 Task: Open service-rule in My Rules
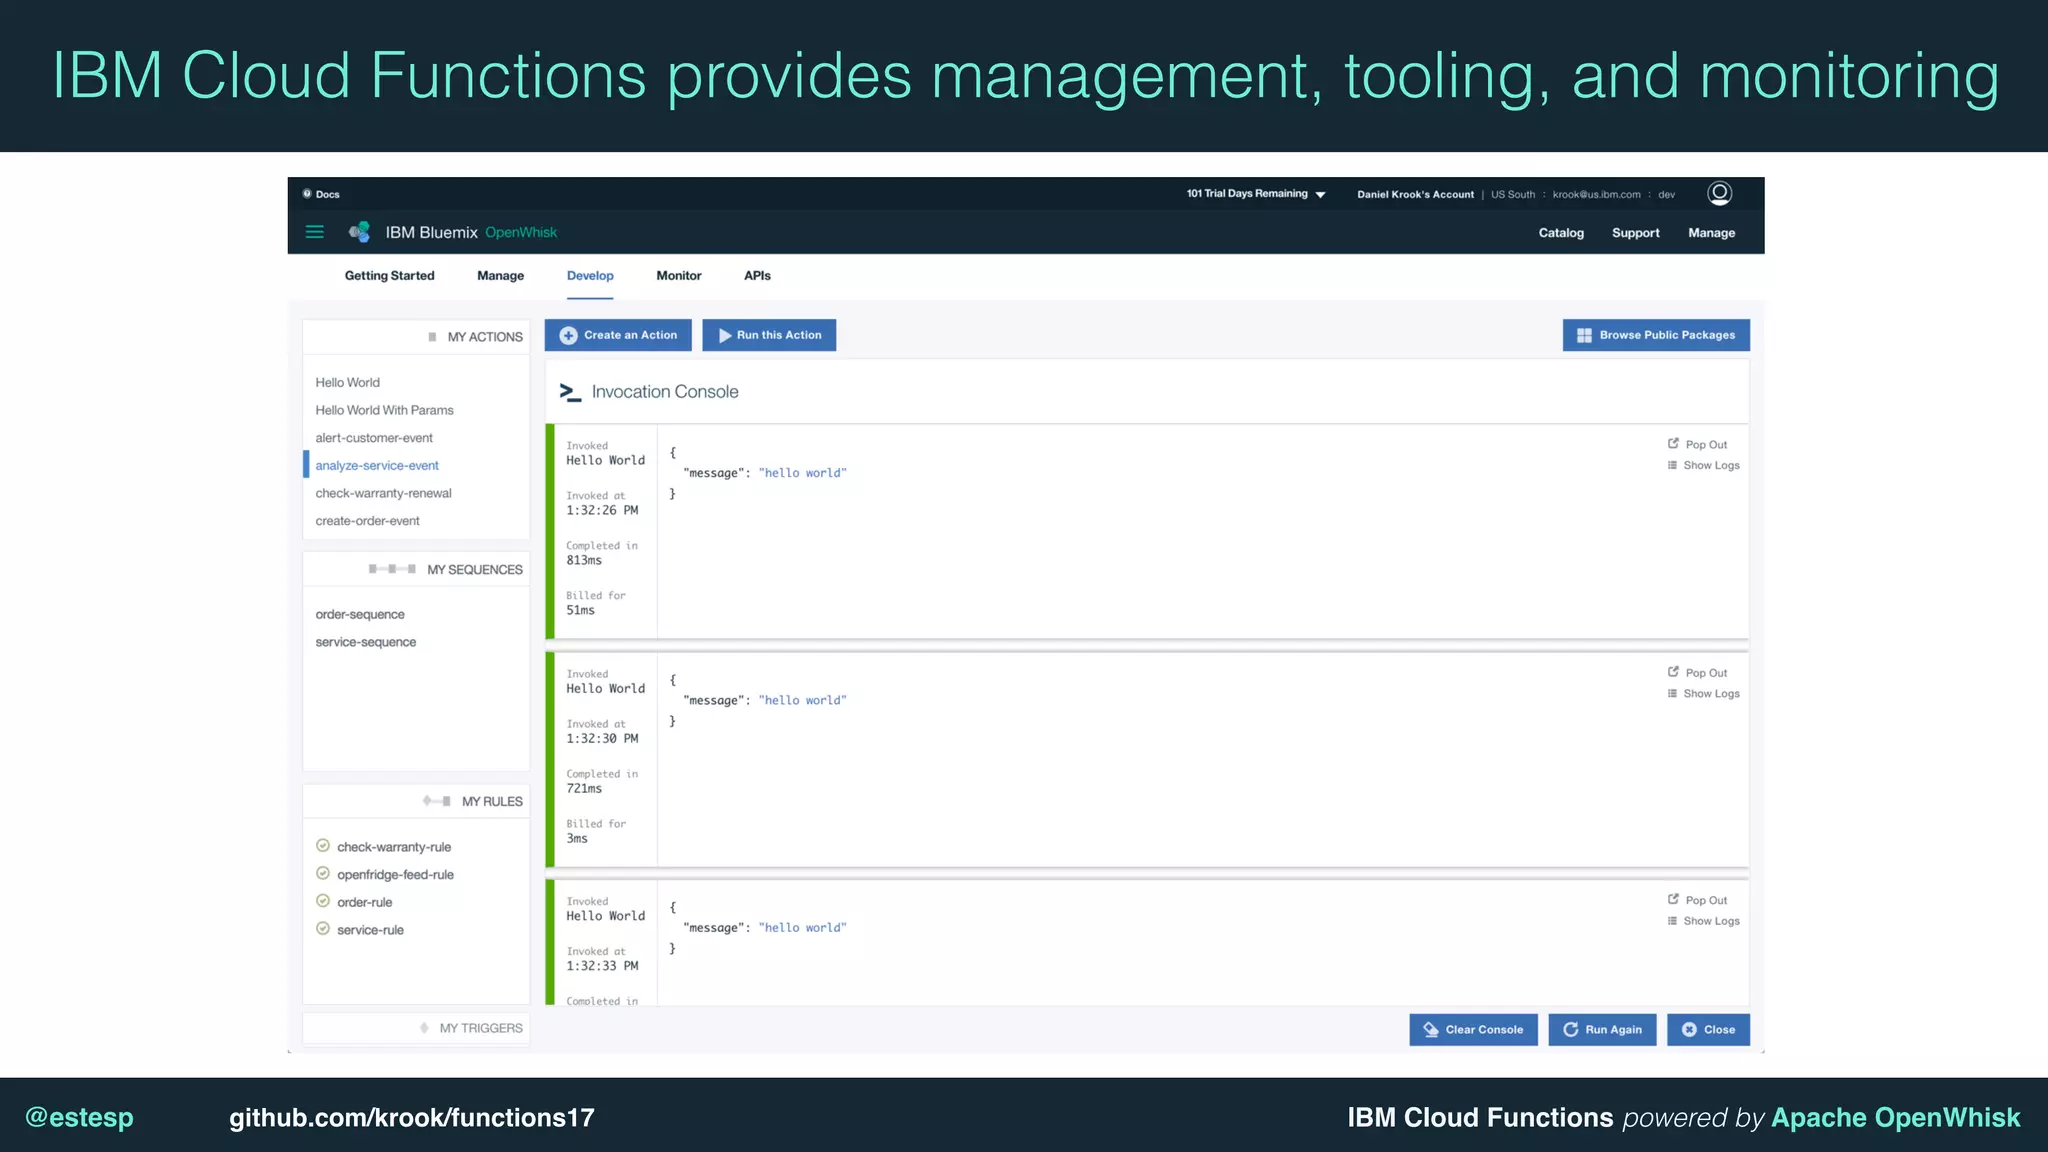coord(371,930)
